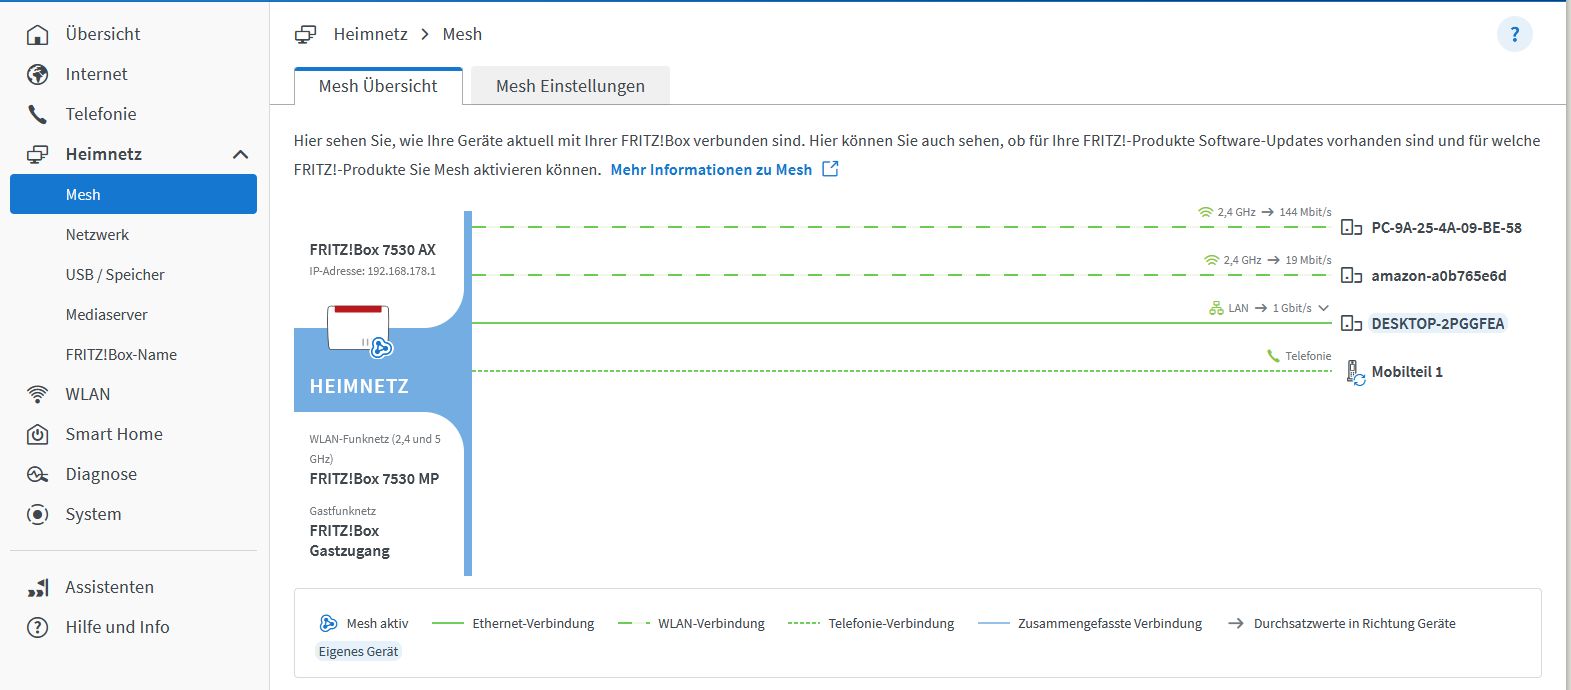
Task: Click the LAN network icon on DESKTOP line
Action: point(1216,308)
